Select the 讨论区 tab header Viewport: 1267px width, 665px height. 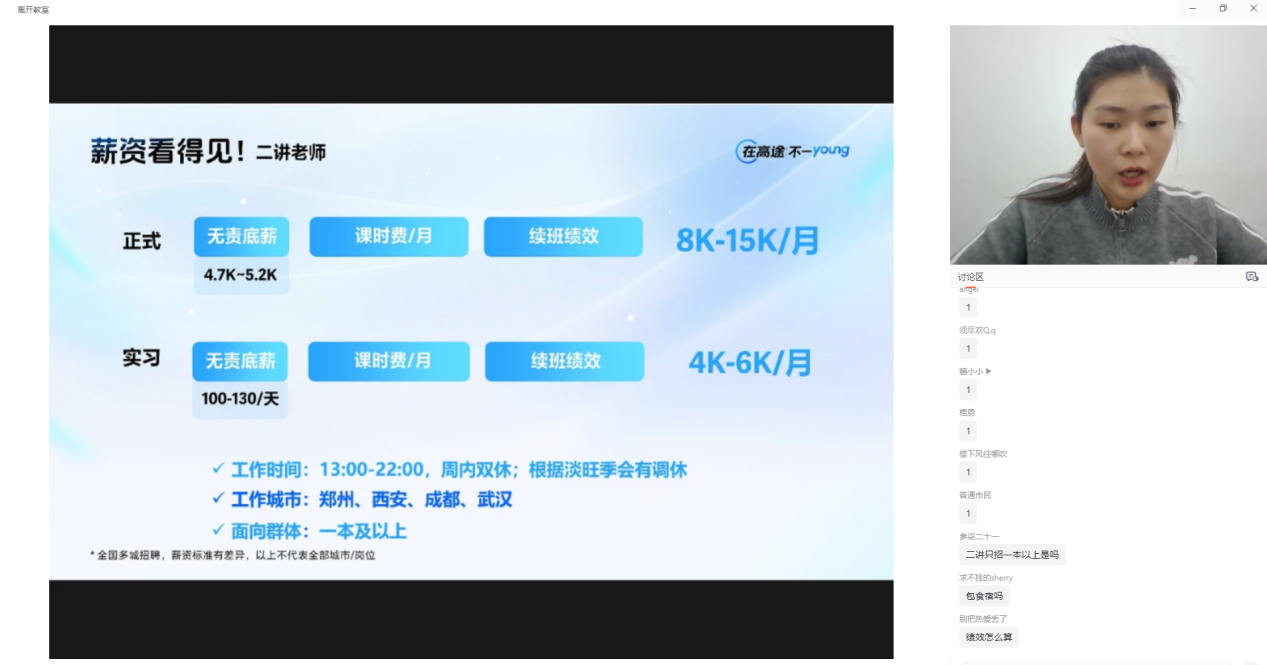click(x=971, y=277)
